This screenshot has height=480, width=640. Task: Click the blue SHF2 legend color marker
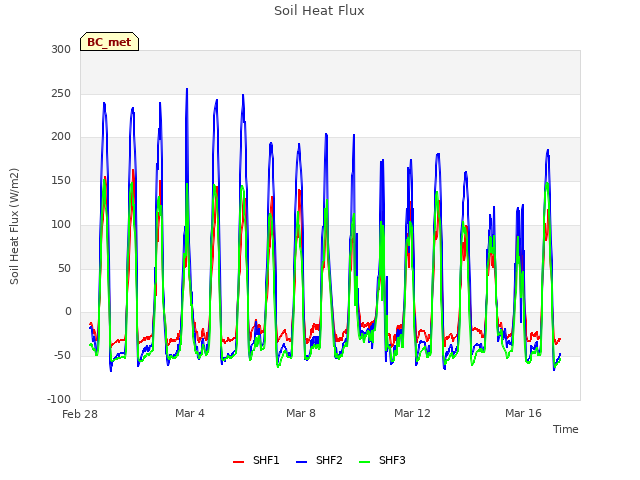pos(301,462)
